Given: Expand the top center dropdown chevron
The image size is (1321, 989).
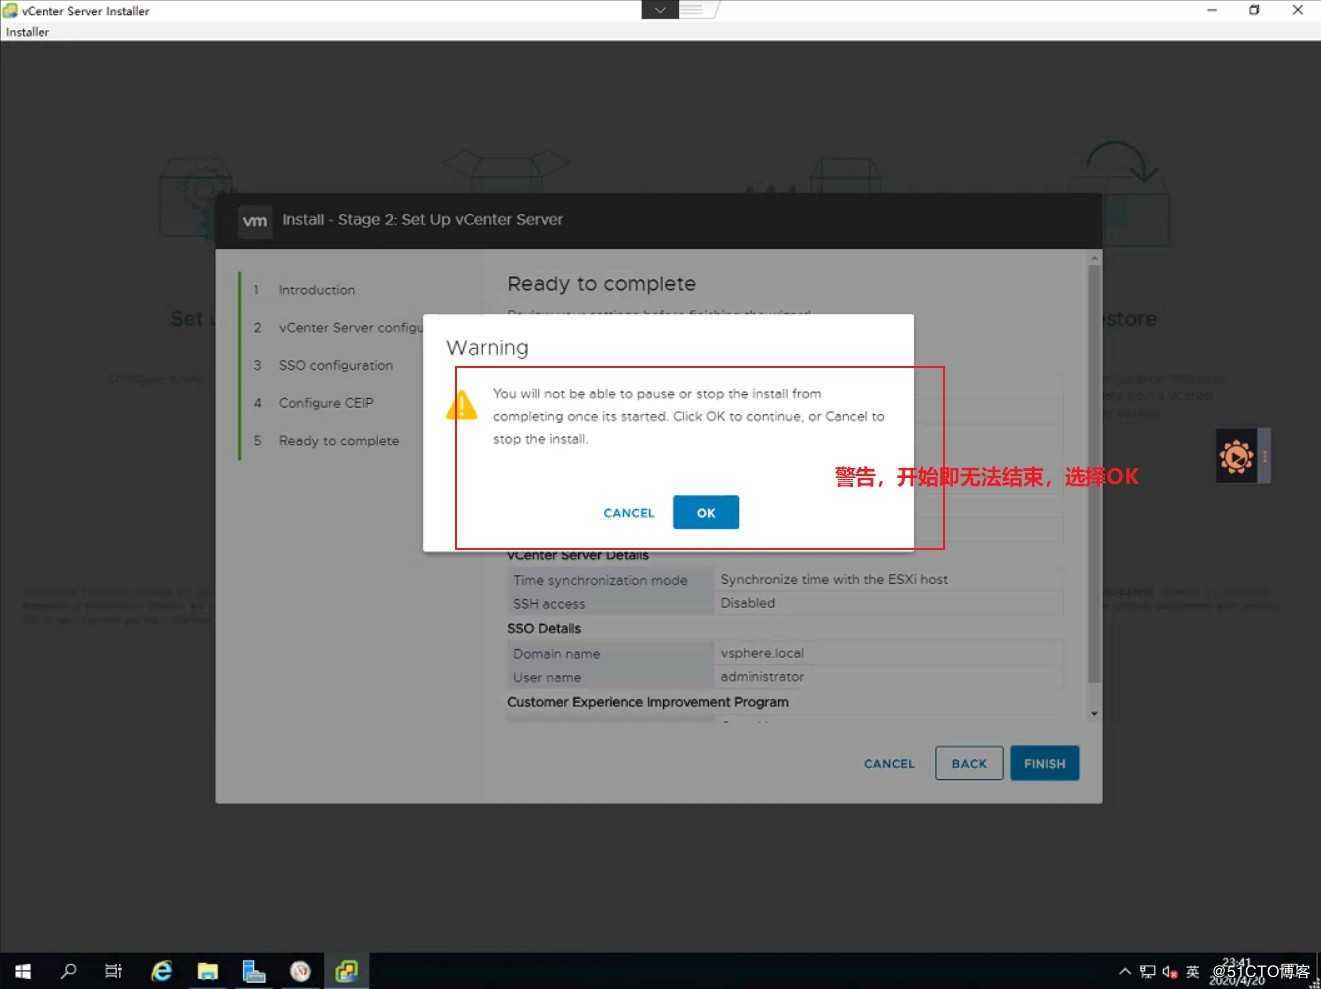Looking at the screenshot, I should (x=660, y=9).
